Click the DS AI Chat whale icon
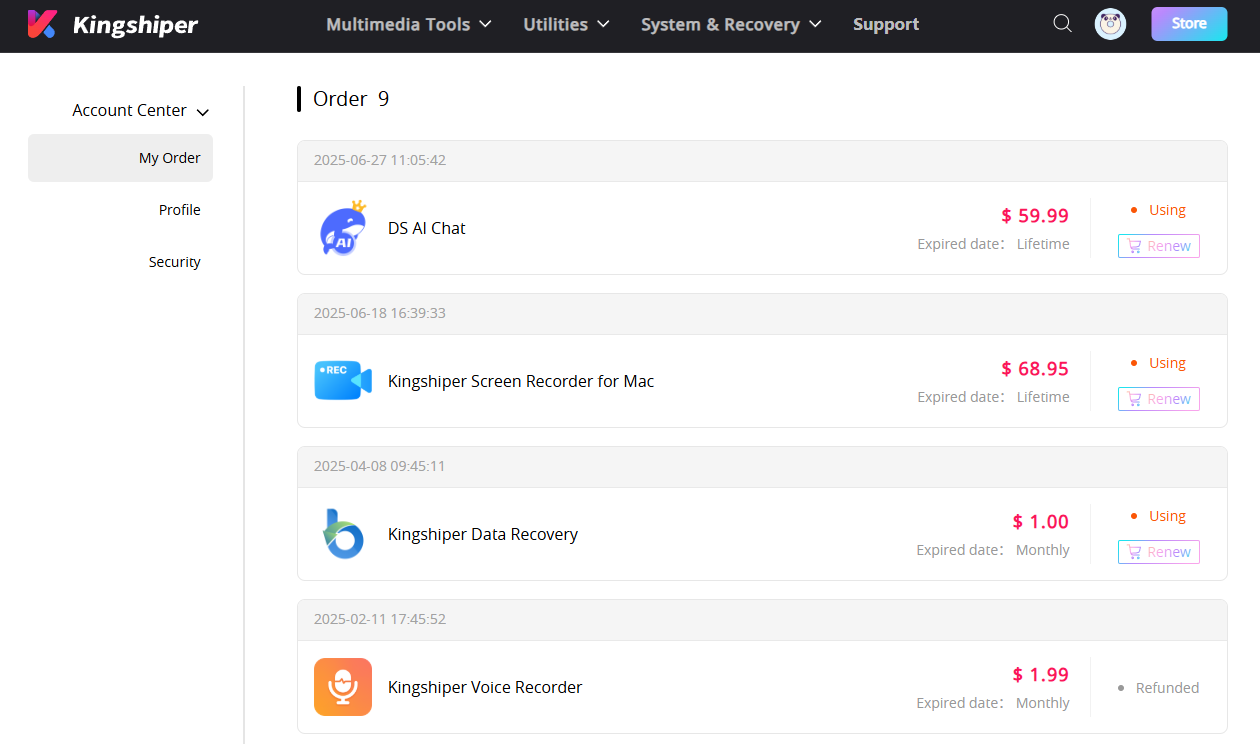The image size is (1260, 744). [x=343, y=228]
